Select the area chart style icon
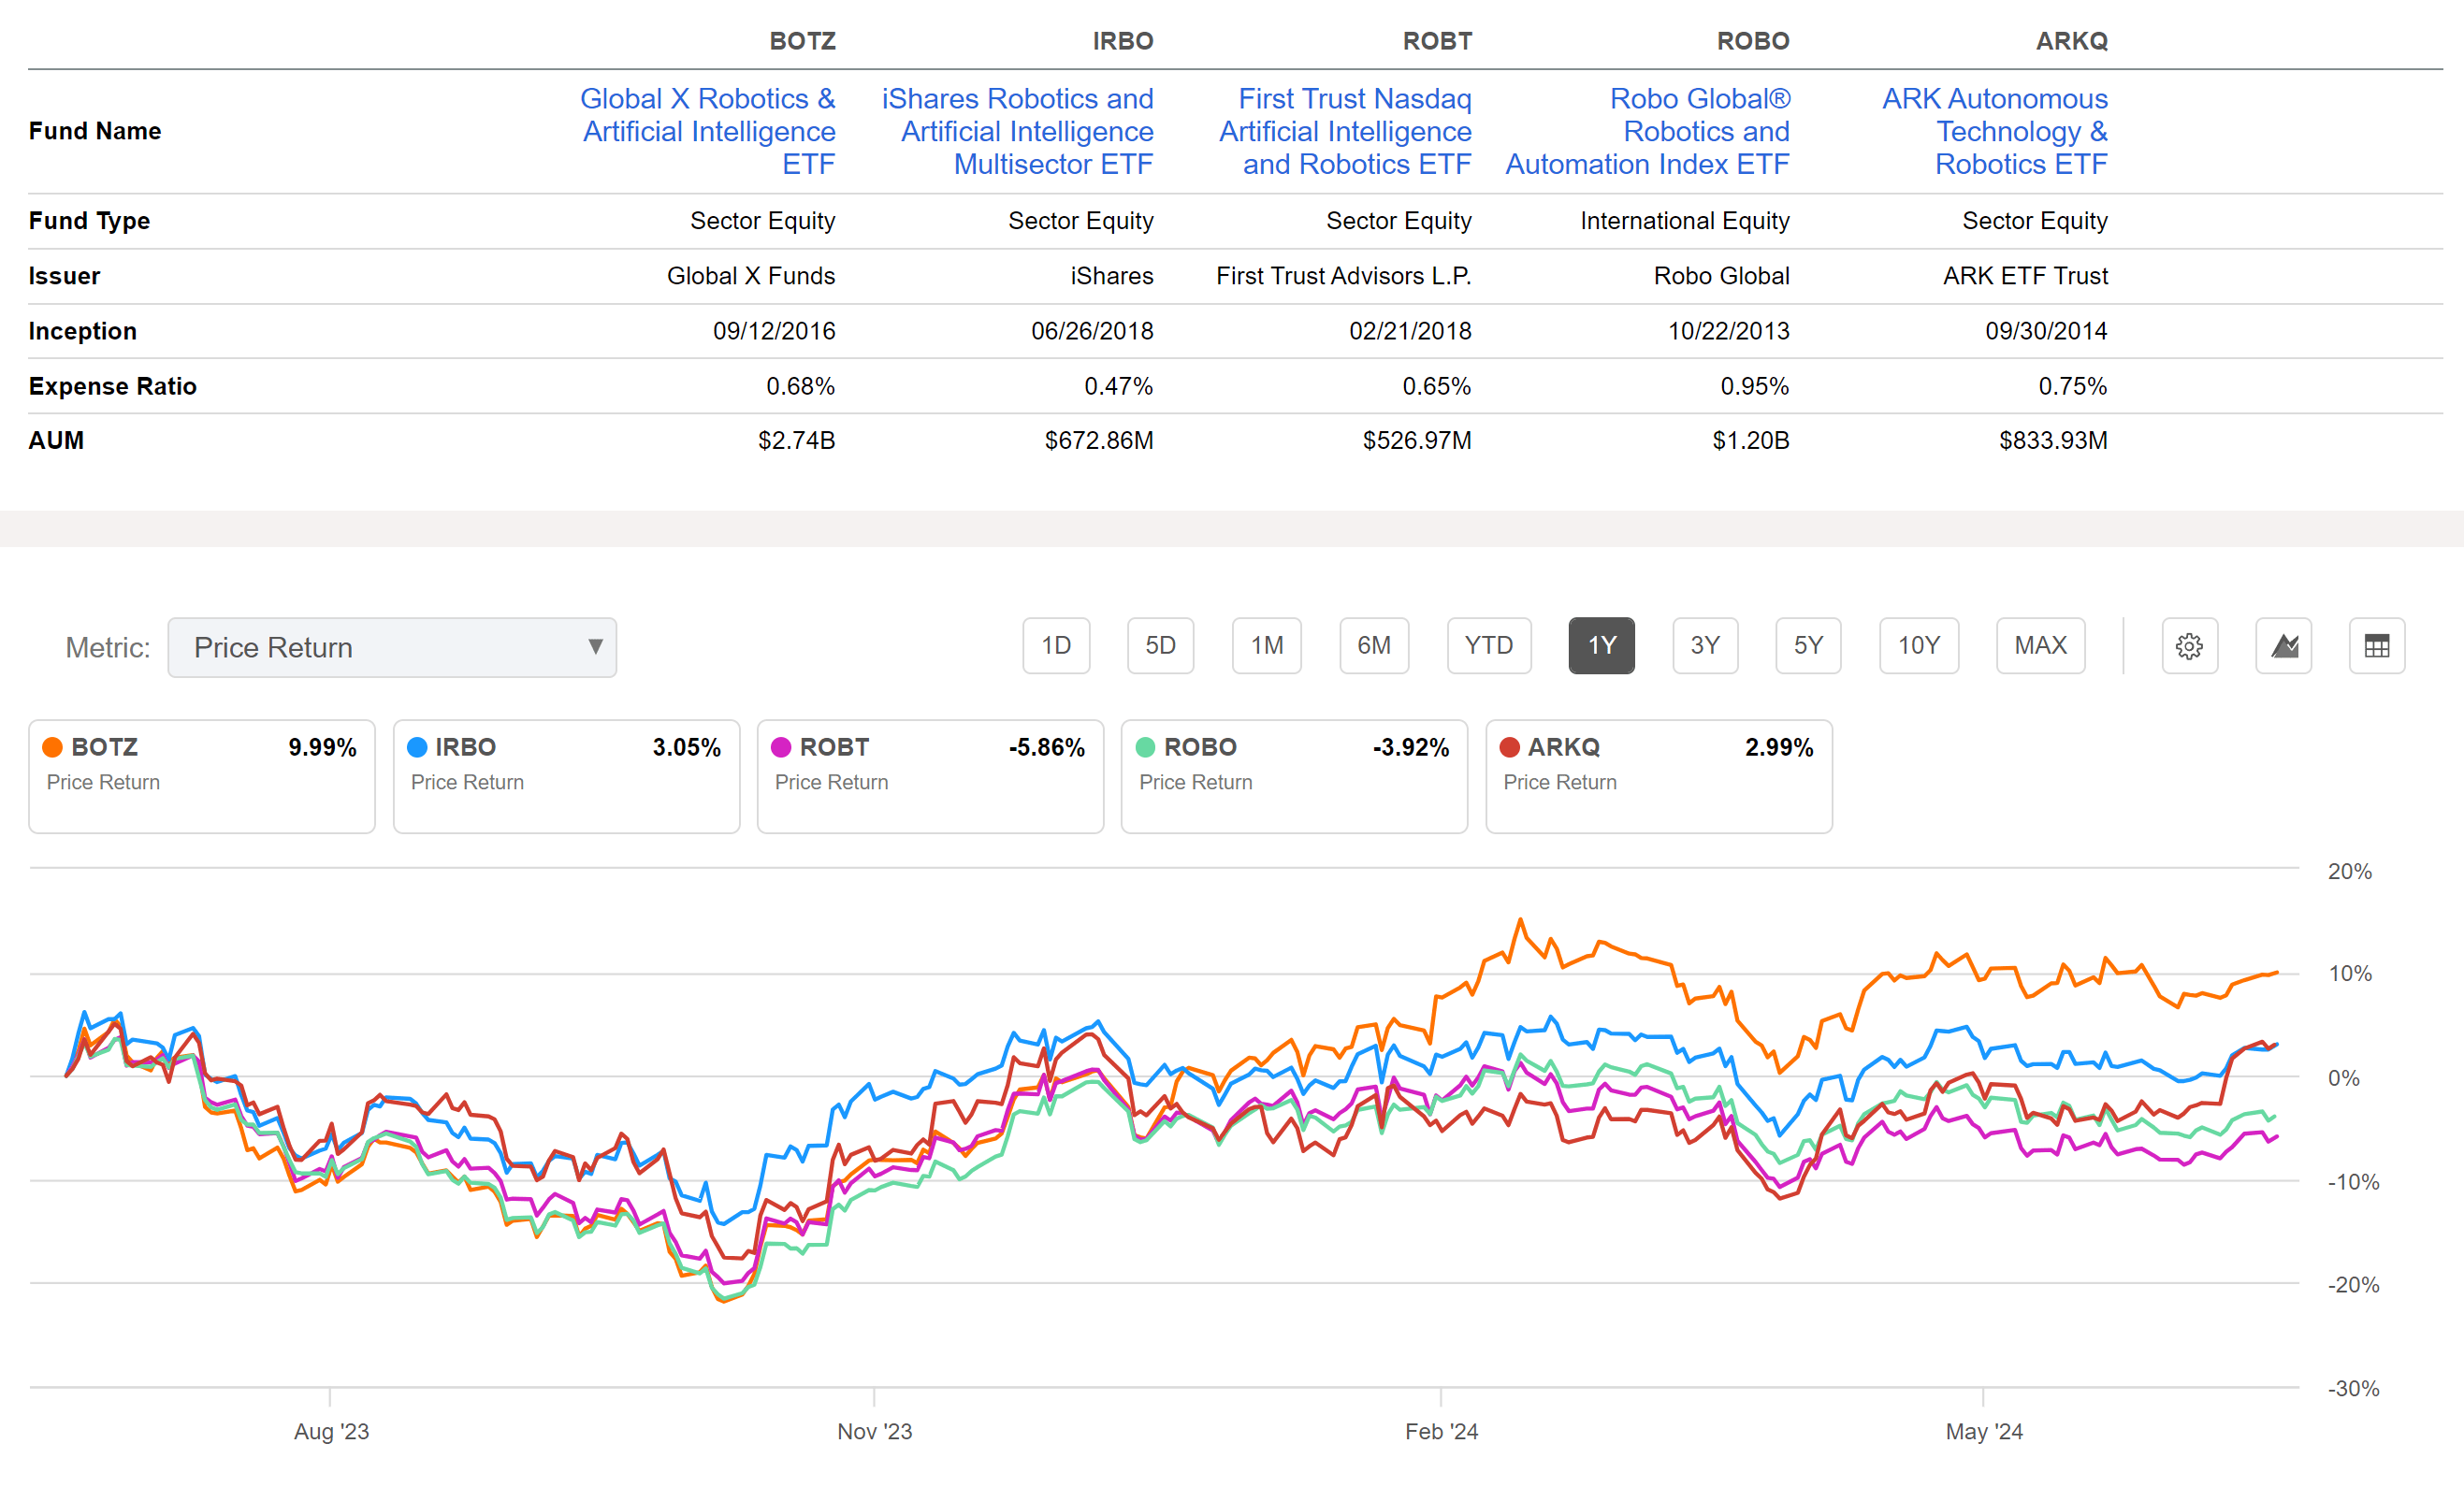Screen dimensions: 2464x1487 2284,646
